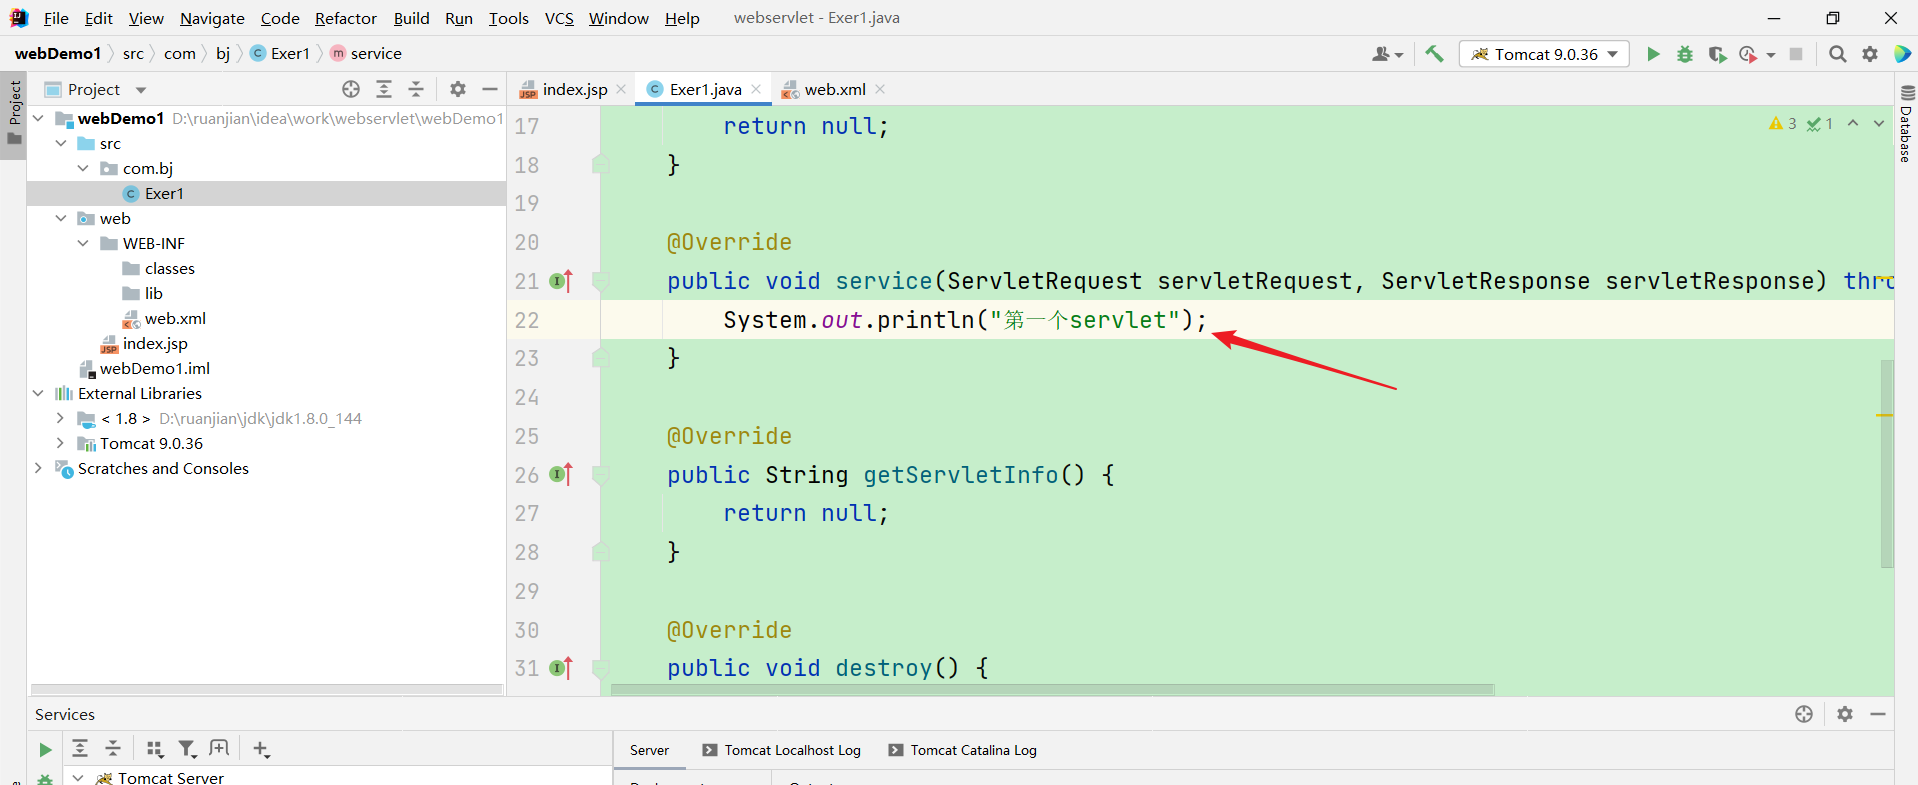Hide the Project panel with minus icon

tap(490, 89)
